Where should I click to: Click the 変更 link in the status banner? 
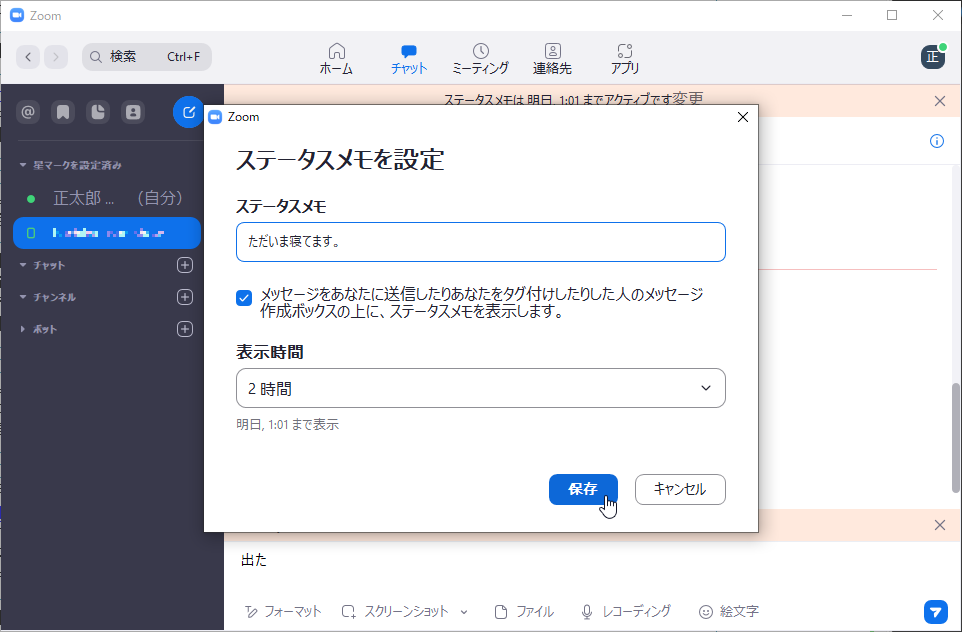[x=689, y=99]
